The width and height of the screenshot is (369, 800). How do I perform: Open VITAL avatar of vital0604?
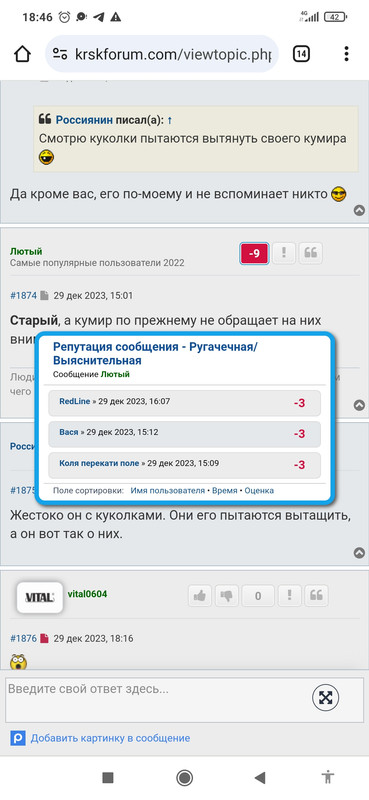40,597
